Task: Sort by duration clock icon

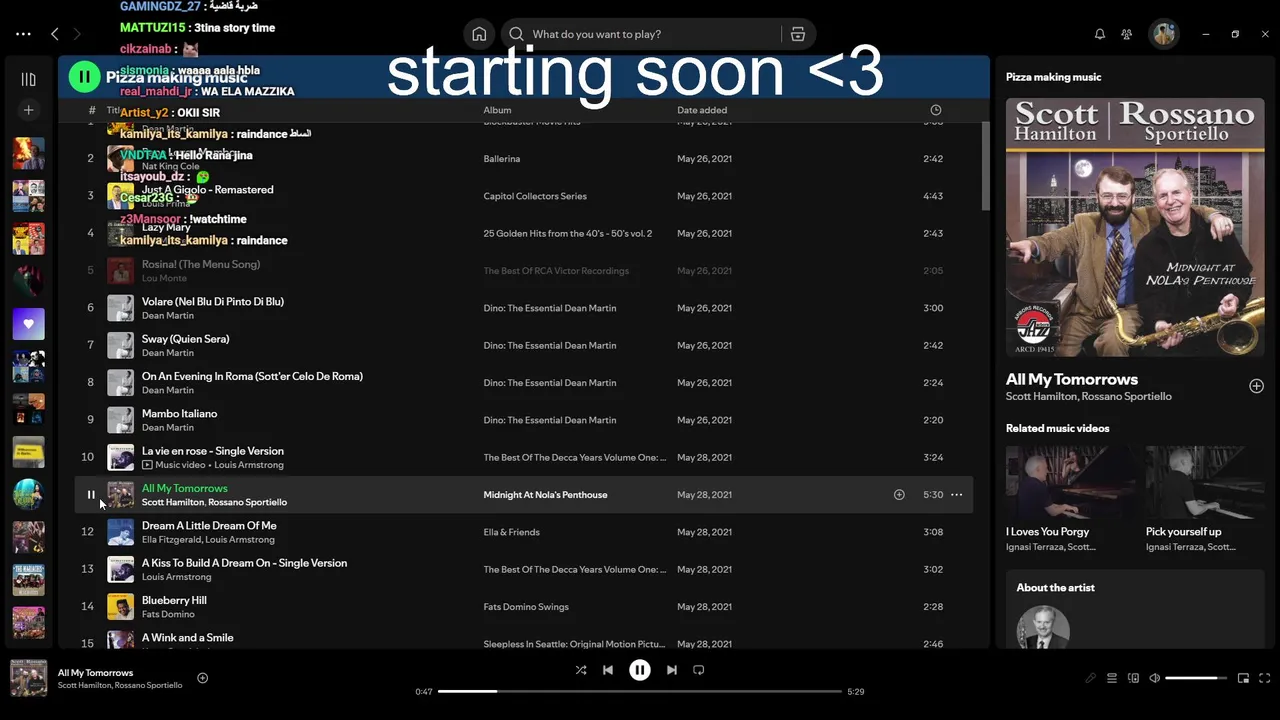Action: [935, 110]
